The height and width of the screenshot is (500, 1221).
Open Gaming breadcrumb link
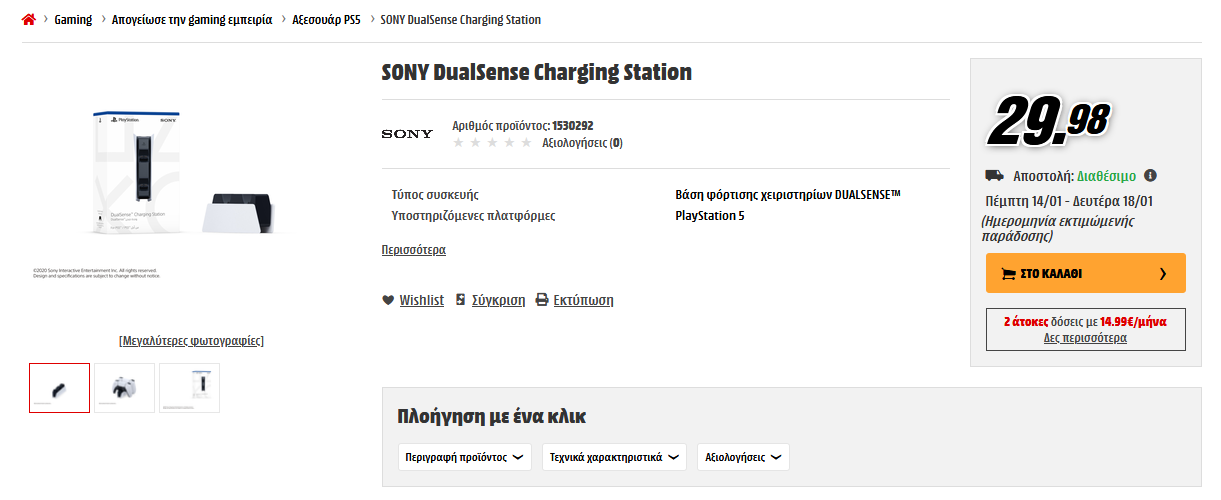73,20
